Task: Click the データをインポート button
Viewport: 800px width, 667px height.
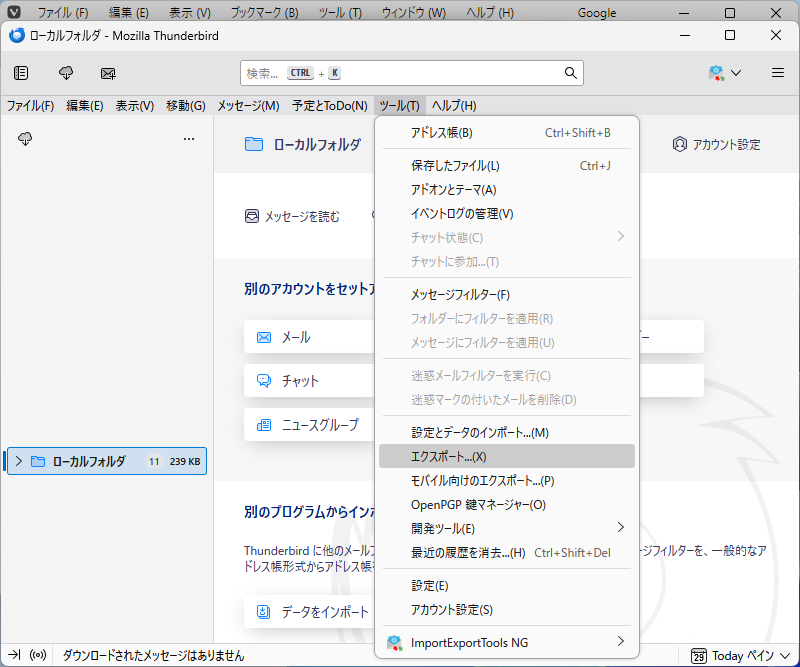Action: point(309,611)
